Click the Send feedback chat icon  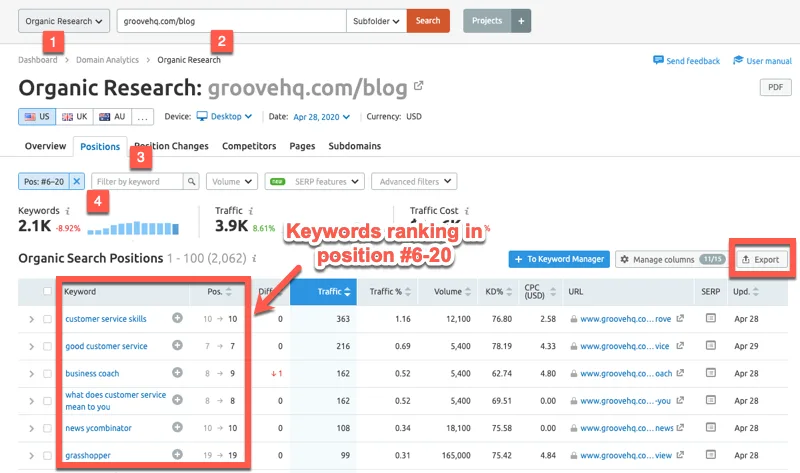tap(658, 60)
